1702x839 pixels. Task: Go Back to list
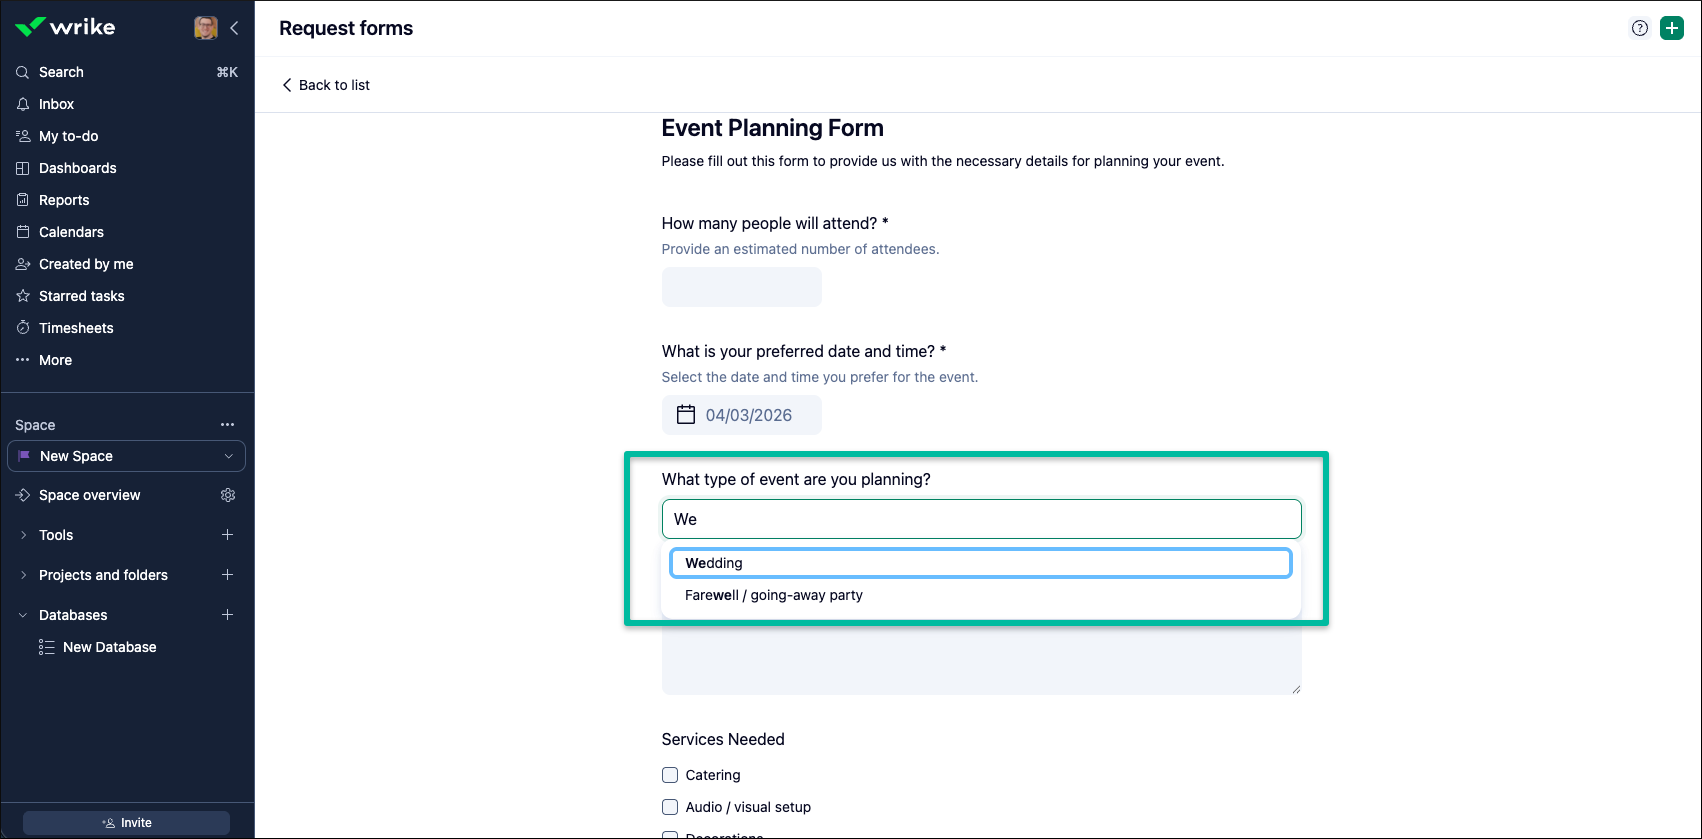[326, 85]
